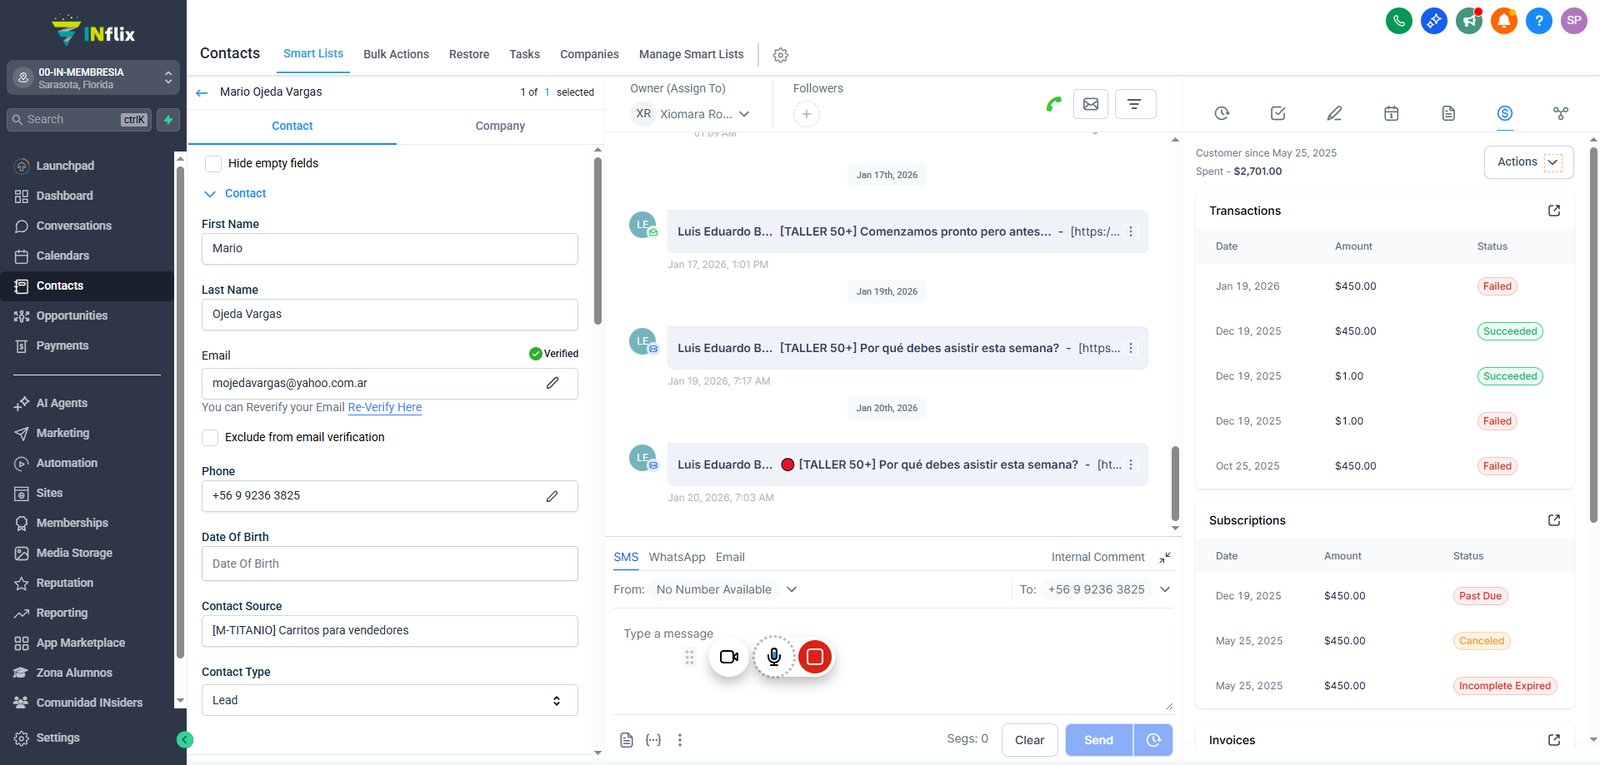Click the microphone voice recording icon
1600x765 pixels.
click(774, 657)
